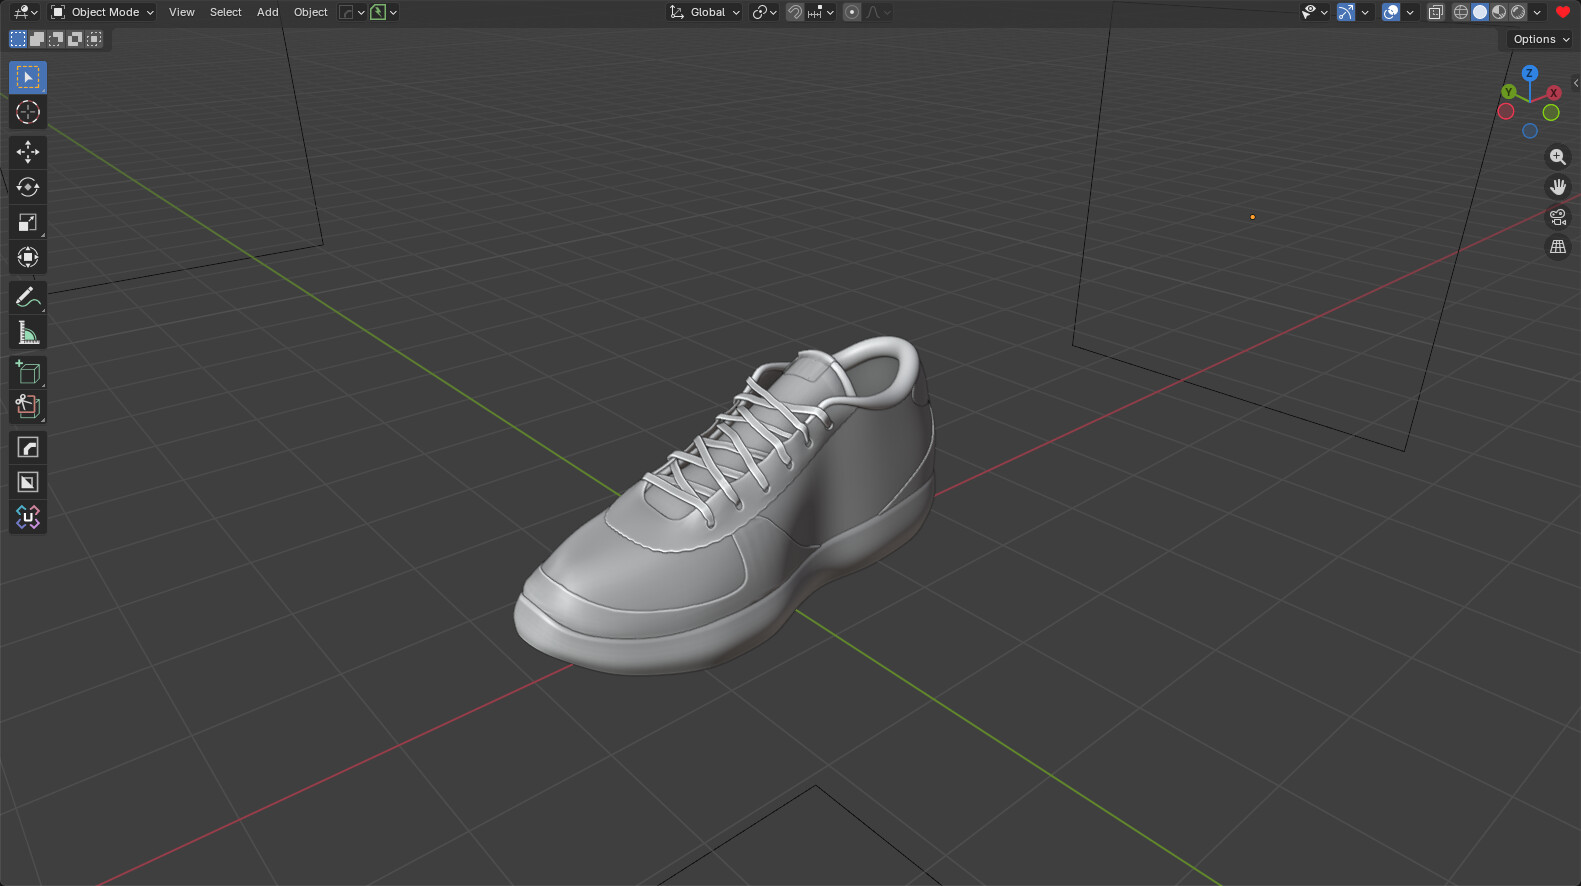The width and height of the screenshot is (1581, 886).
Task: Toggle X-ray mode
Action: point(1435,12)
